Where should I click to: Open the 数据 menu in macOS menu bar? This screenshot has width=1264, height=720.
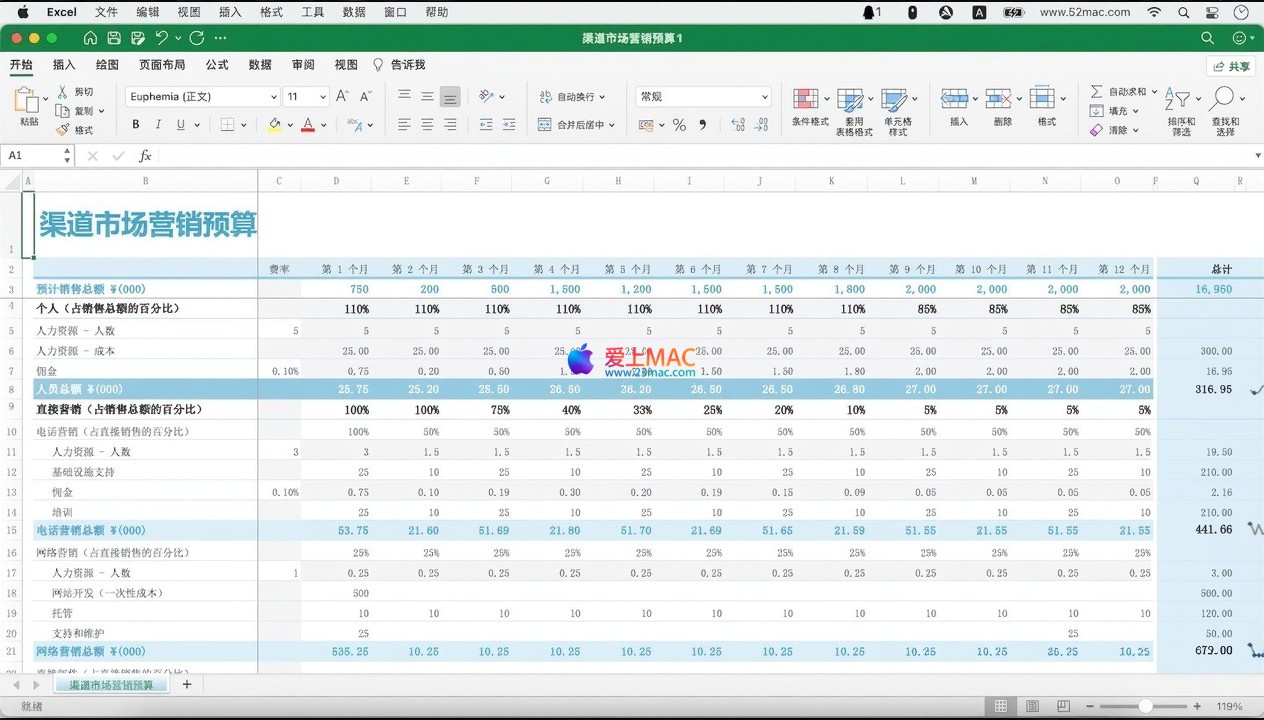pos(353,12)
